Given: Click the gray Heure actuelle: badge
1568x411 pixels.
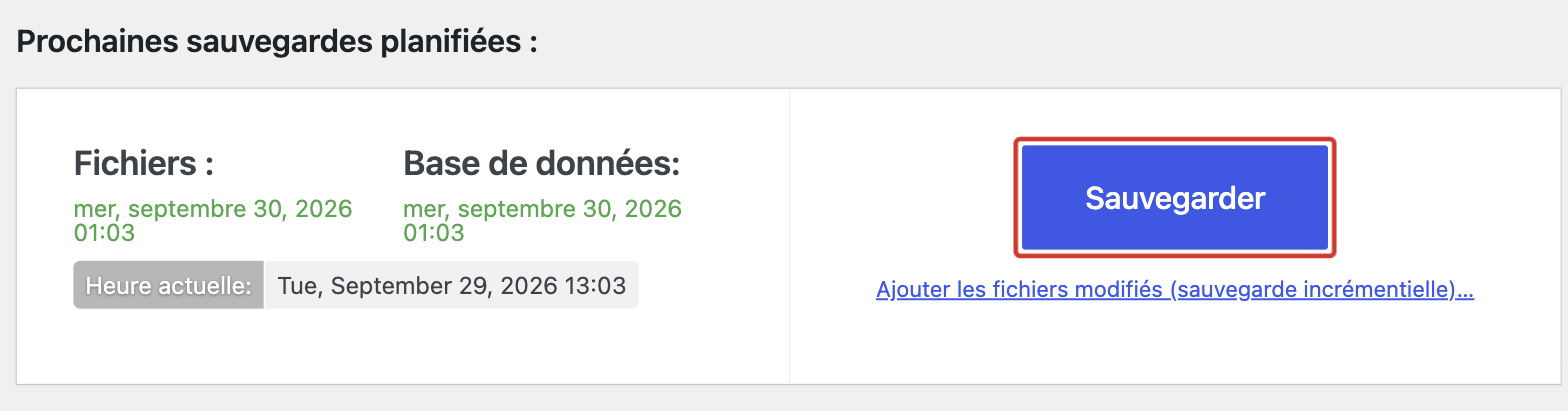Looking at the screenshot, I should coord(168,286).
